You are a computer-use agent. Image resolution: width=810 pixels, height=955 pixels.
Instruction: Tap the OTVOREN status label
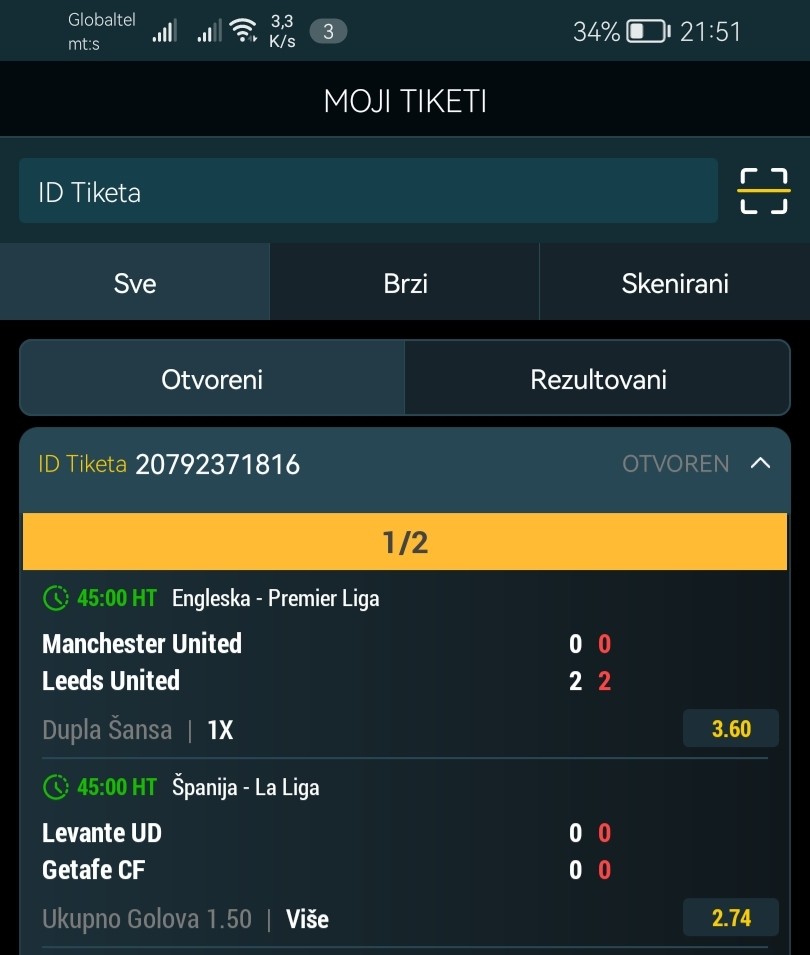point(675,464)
